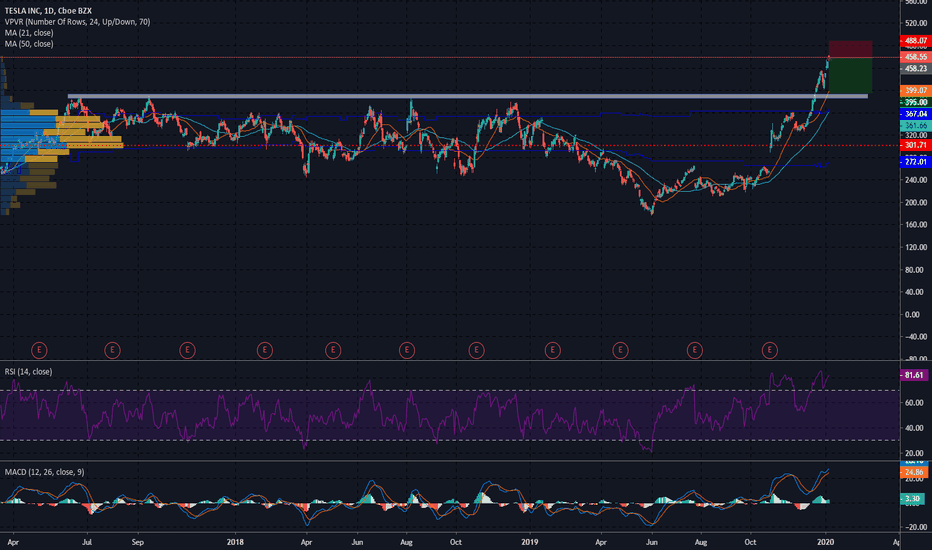This screenshot has width=932, height=550.
Task: Click the 2020 label on time axis
Action: pyautogui.click(x=826, y=542)
